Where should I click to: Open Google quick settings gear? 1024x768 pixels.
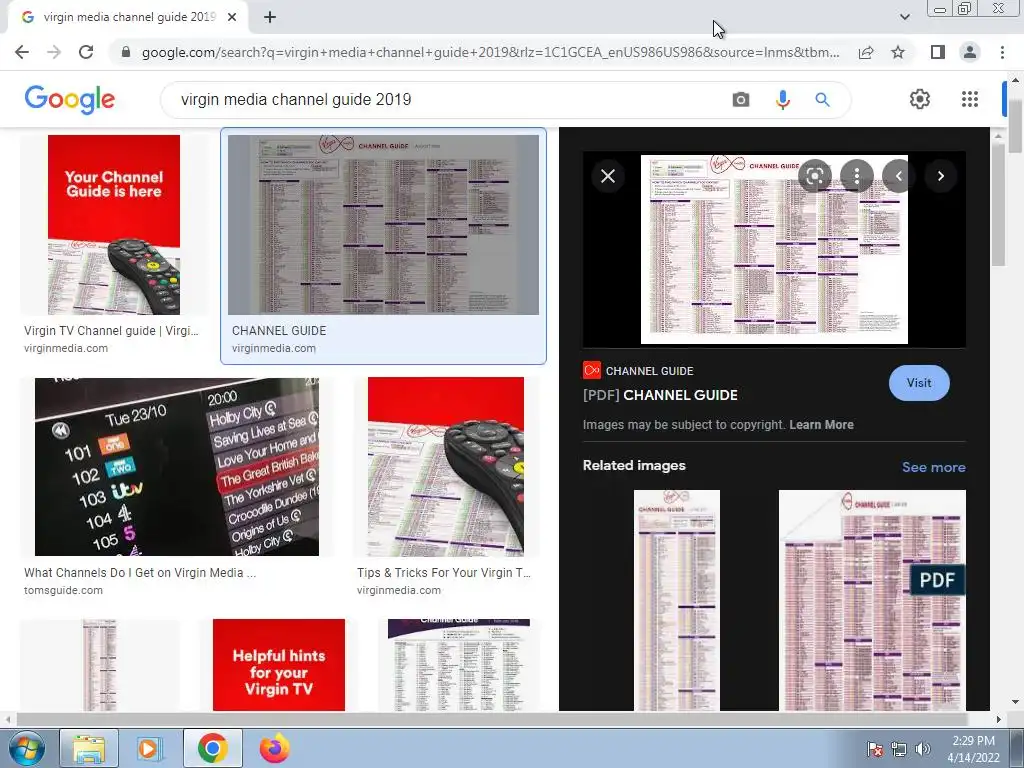coord(920,99)
